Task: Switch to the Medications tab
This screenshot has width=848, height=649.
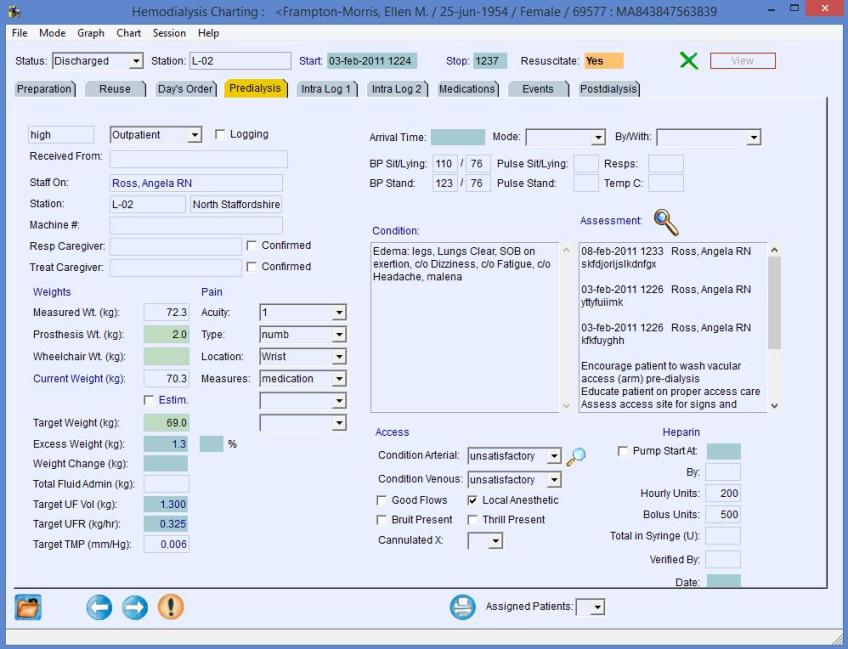Action: [x=467, y=89]
